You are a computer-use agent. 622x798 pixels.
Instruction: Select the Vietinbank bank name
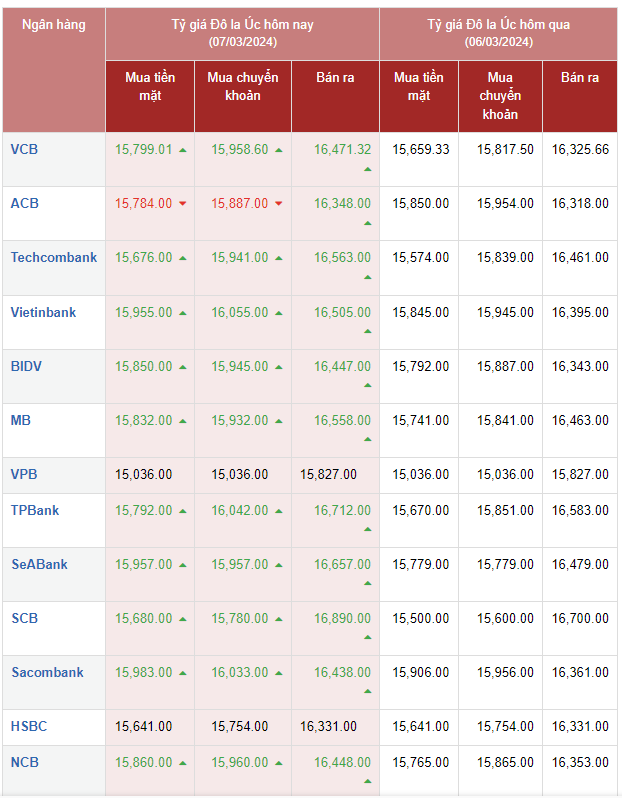[x=43, y=312]
